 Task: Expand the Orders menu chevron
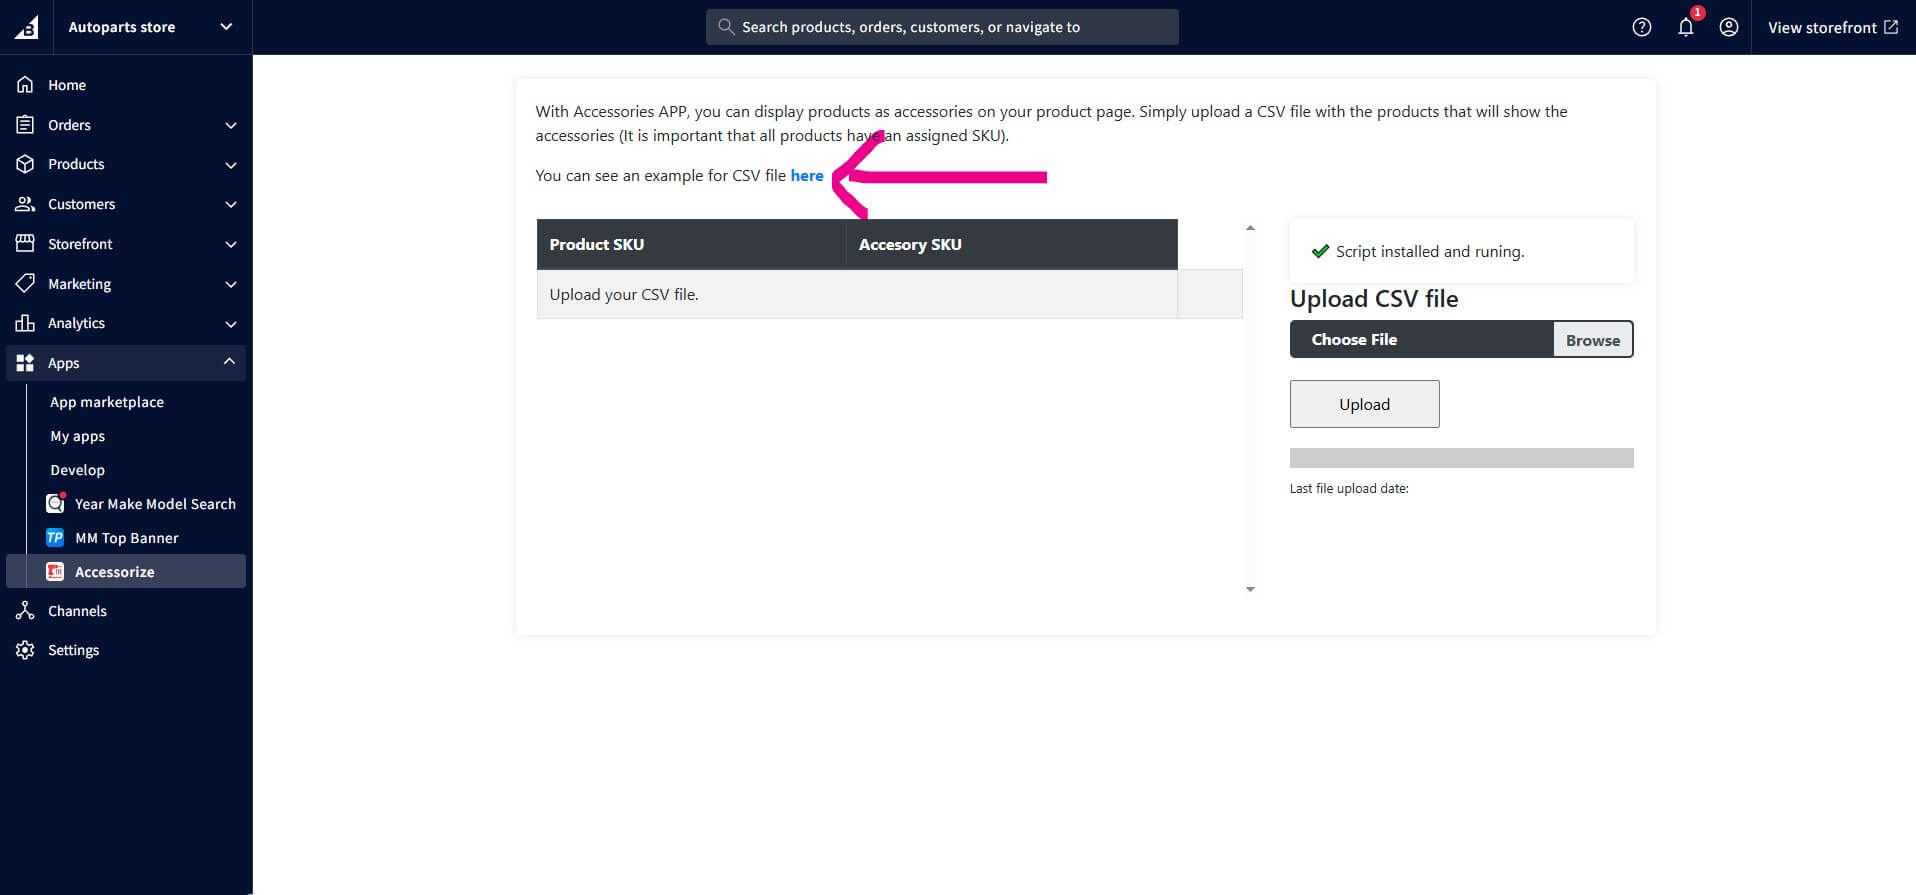coord(231,125)
